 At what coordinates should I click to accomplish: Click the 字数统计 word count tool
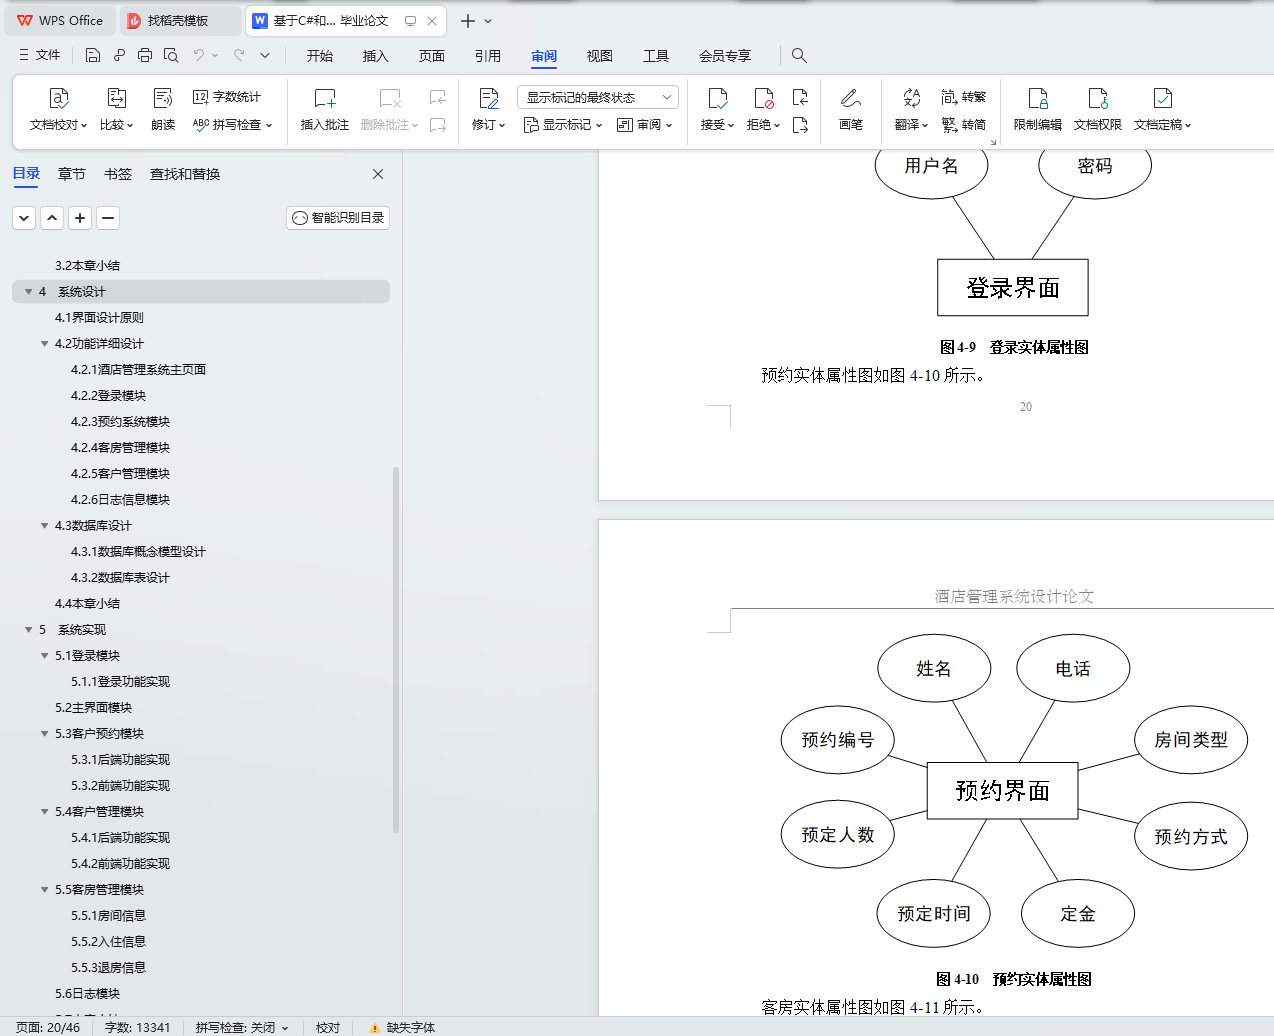(x=227, y=97)
